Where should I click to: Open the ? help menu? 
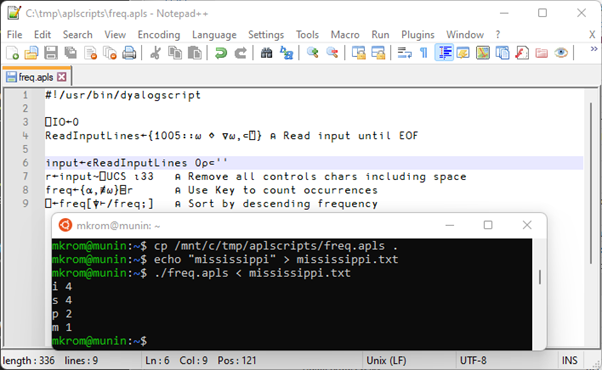pos(498,35)
